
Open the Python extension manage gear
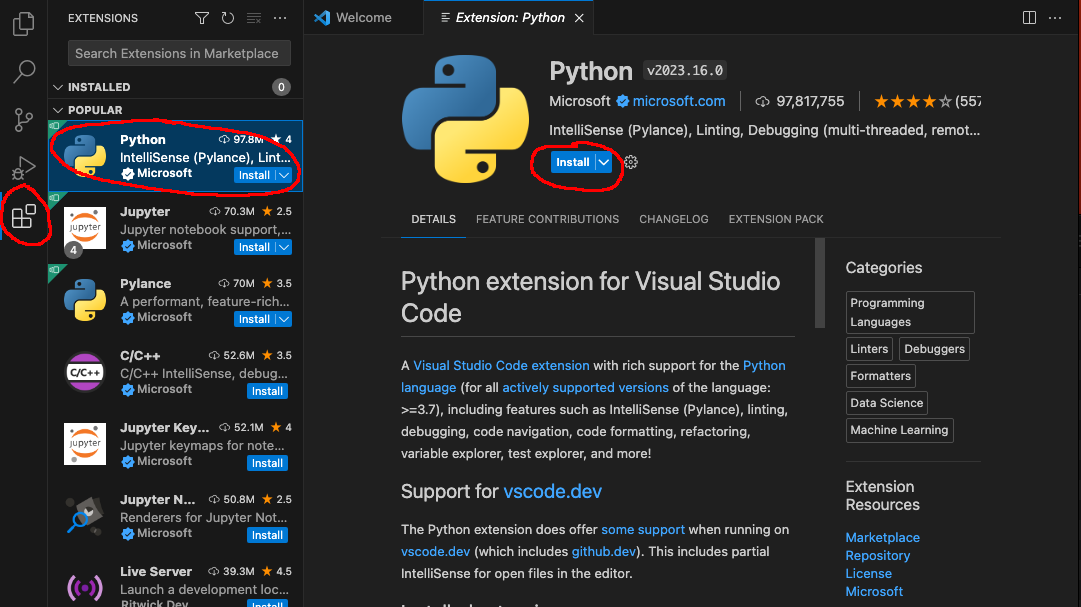[x=631, y=162]
